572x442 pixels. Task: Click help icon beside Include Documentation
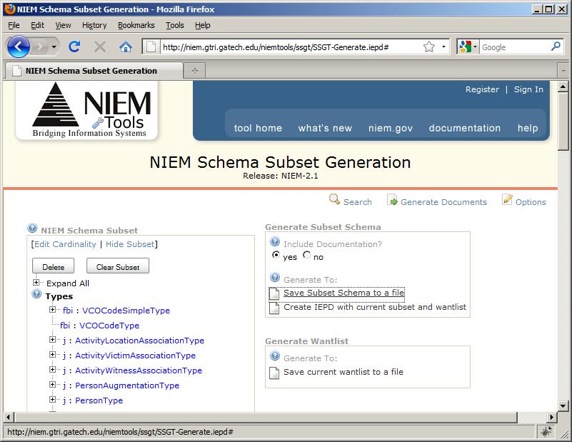[x=275, y=241]
